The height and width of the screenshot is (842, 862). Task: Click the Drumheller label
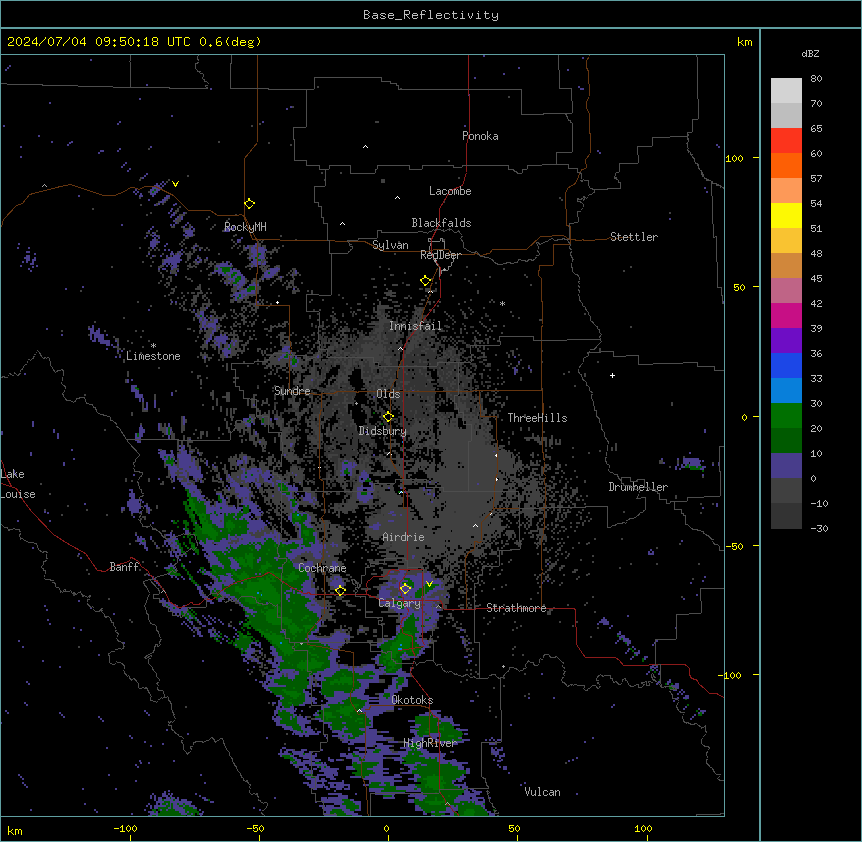click(638, 487)
